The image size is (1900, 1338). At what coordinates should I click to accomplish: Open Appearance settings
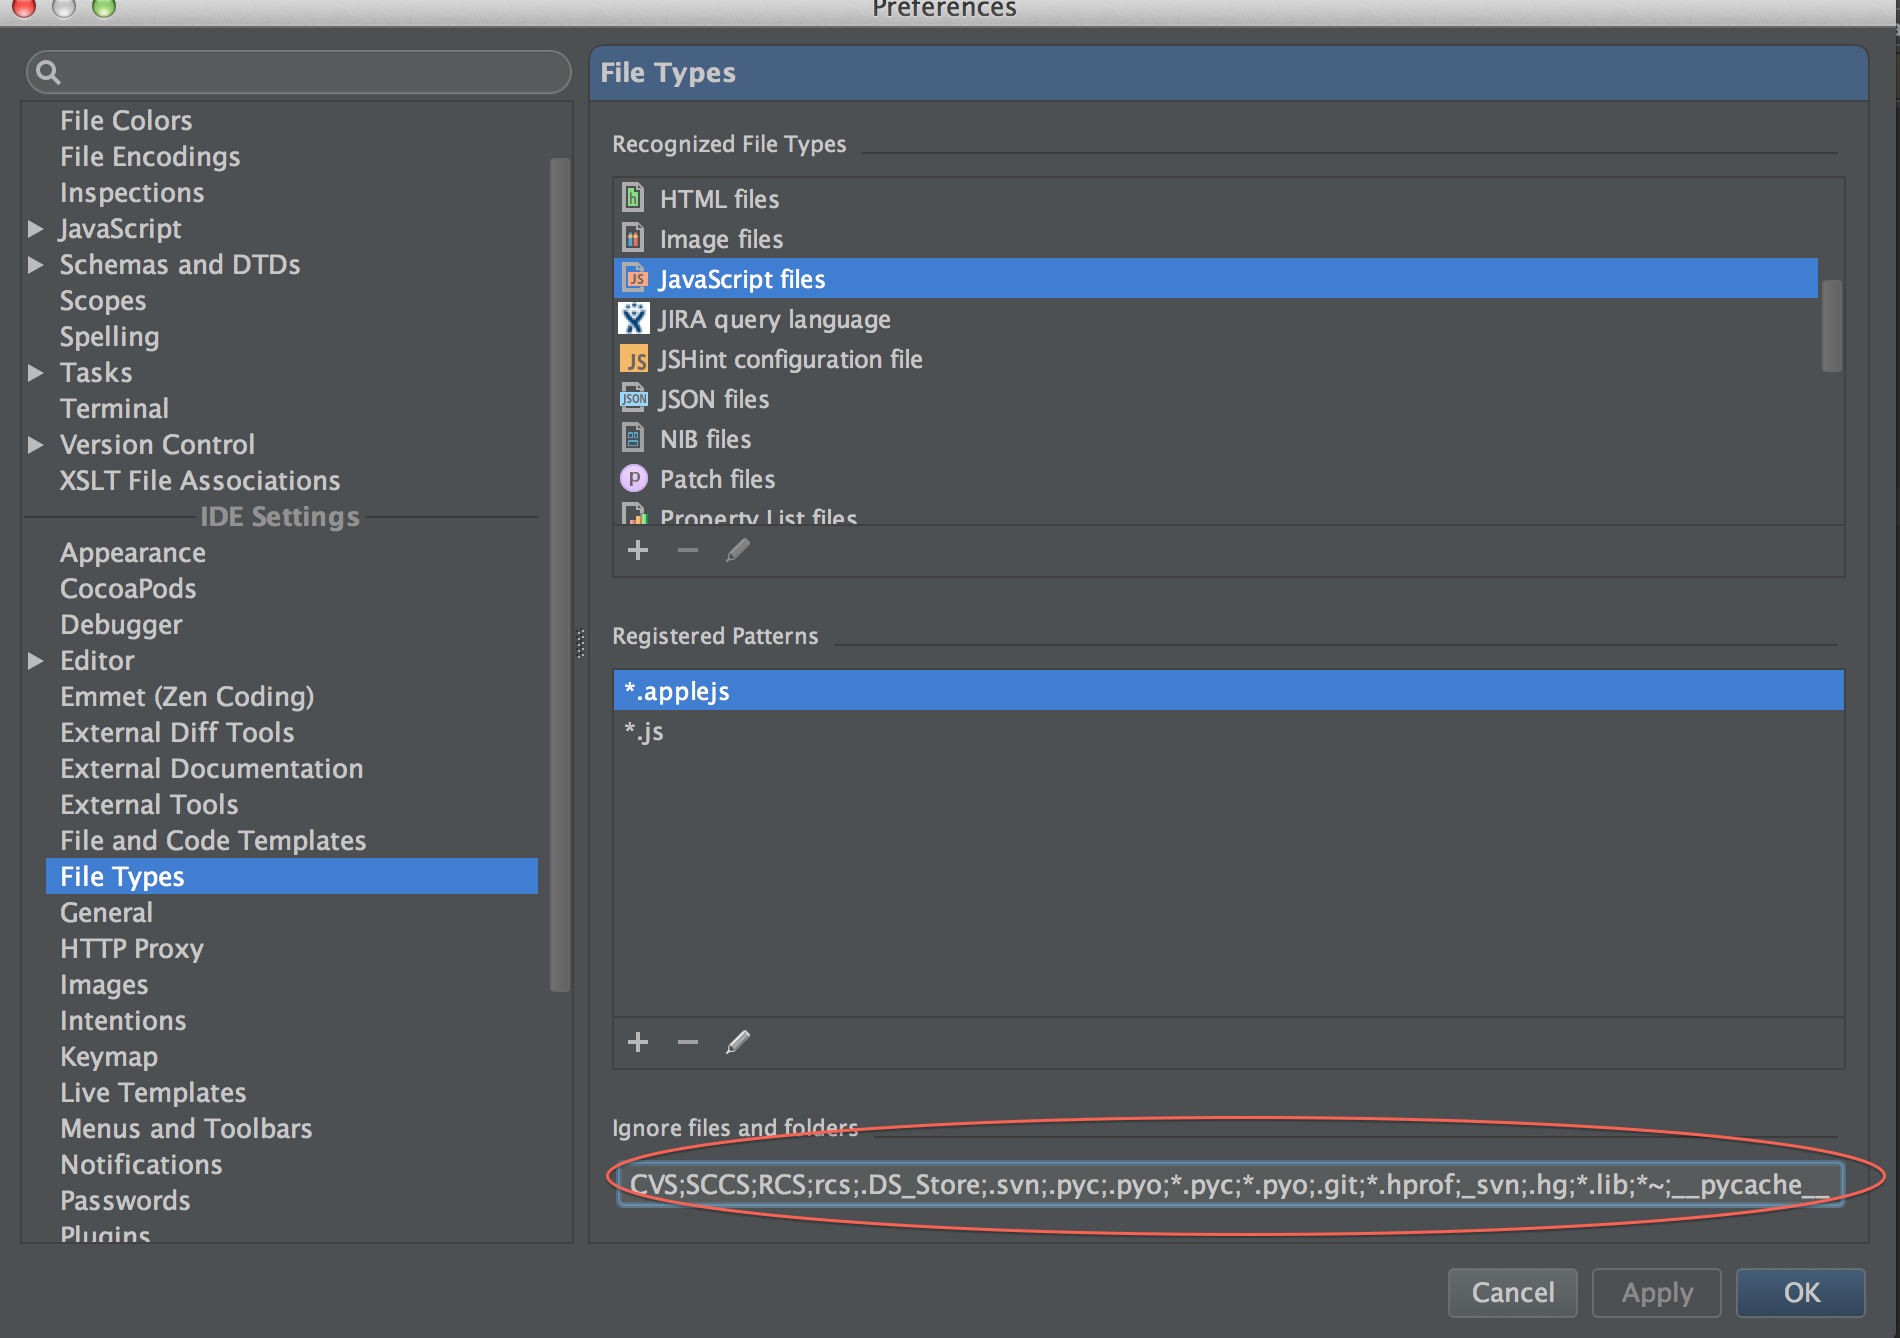coord(133,553)
